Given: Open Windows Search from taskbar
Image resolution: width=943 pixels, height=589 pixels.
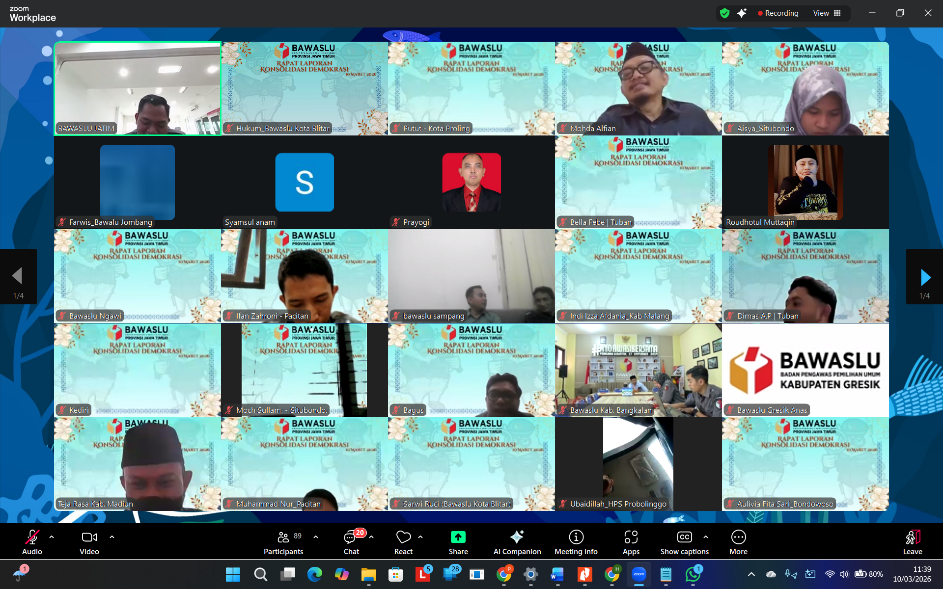Looking at the screenshot, I should tap(260, 575).
